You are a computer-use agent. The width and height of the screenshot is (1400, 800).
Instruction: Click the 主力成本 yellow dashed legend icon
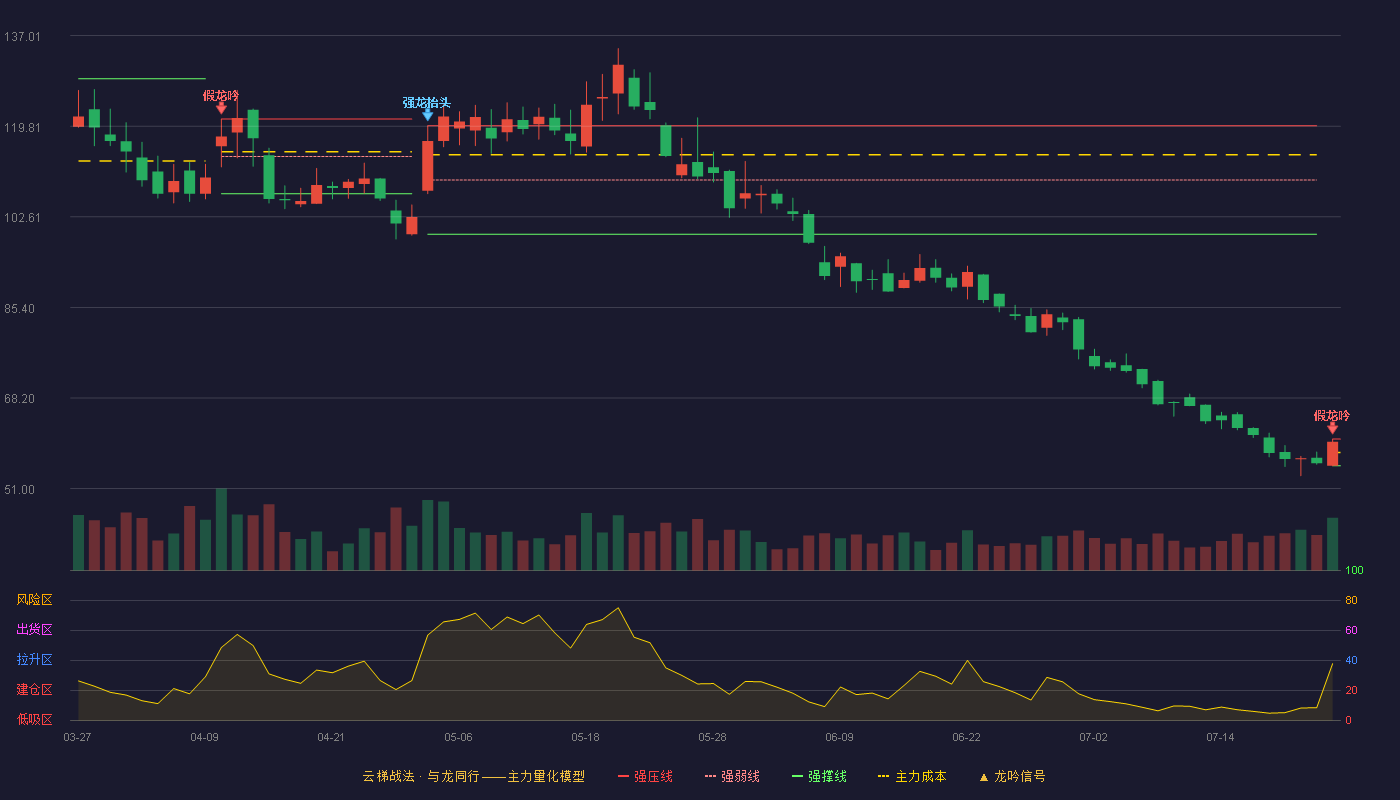[x=883, y=776]
